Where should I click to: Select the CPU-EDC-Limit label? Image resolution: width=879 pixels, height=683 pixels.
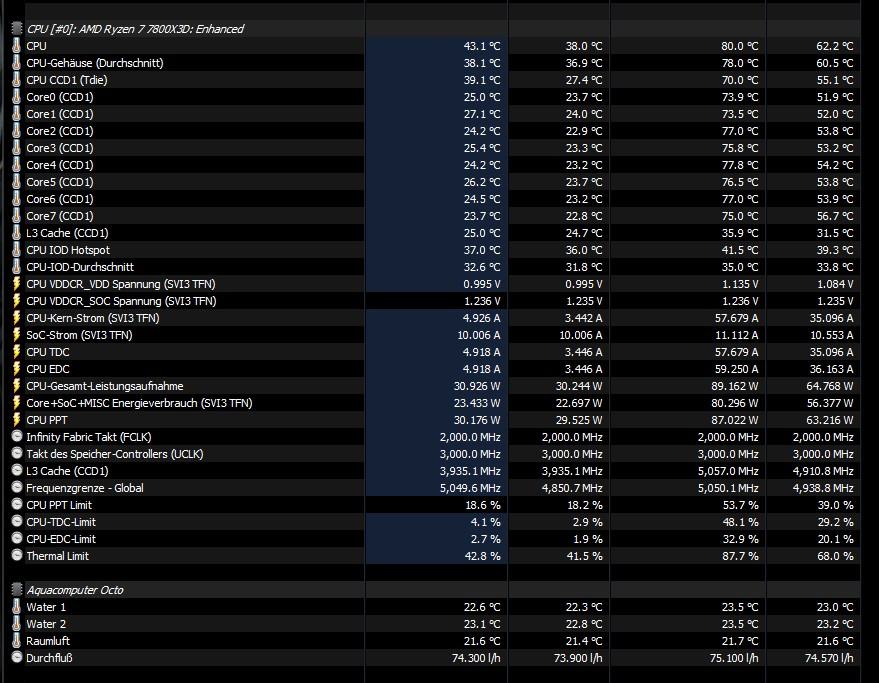pyautogui.click(x=61, y=539)
